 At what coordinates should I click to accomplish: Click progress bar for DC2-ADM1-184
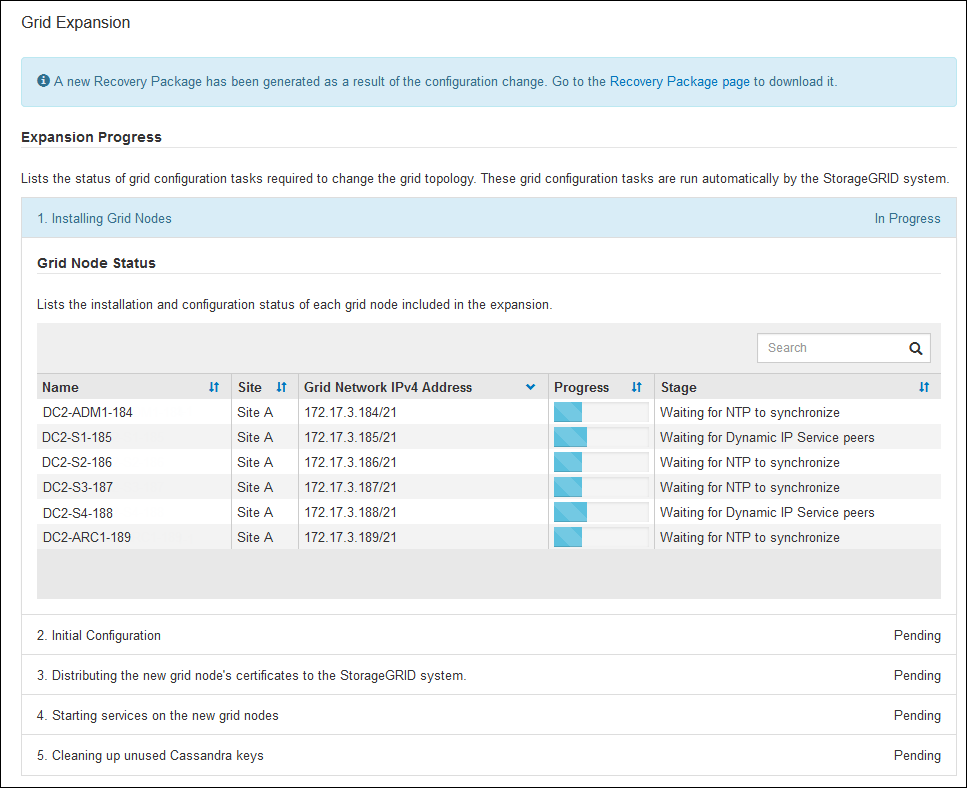601,412
